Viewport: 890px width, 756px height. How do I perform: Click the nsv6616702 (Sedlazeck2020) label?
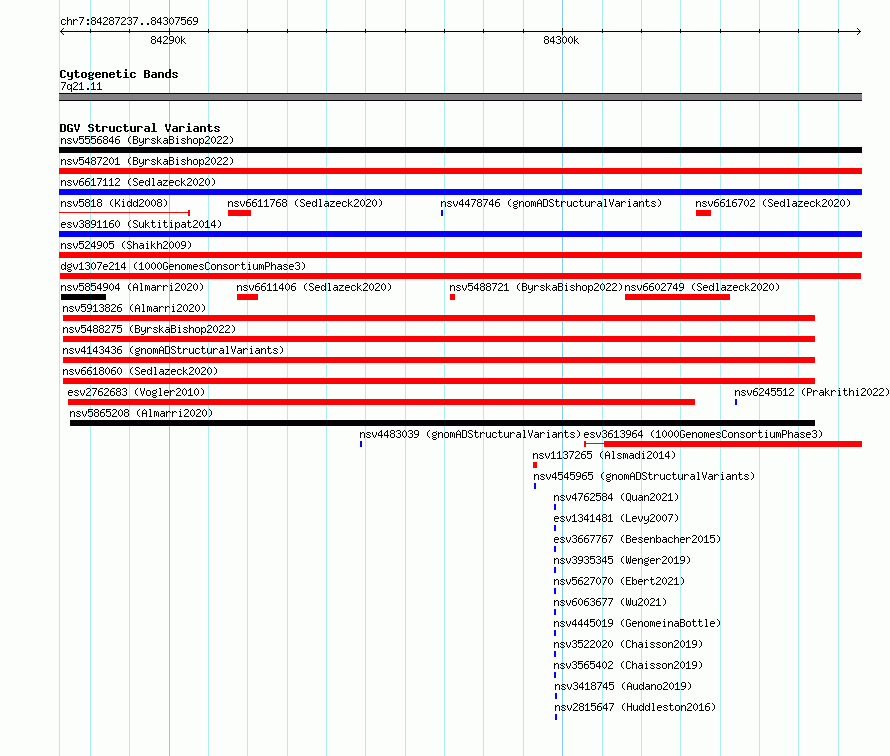[773, 203]
